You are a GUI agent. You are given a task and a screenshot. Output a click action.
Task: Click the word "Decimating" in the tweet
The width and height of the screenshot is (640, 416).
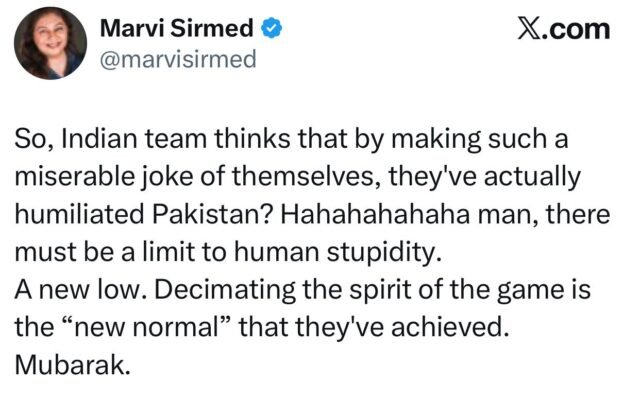(212, 291)
